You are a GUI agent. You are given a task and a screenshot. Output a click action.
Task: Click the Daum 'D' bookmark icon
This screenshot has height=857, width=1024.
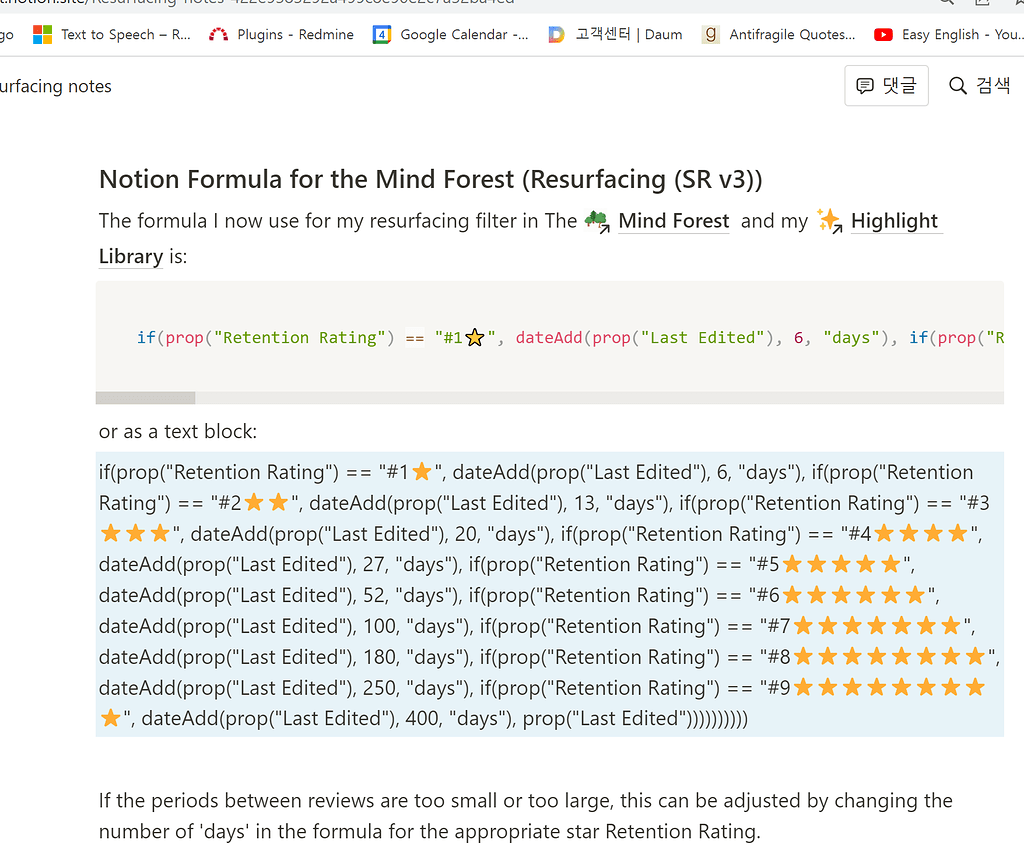(x=556, y=35)
